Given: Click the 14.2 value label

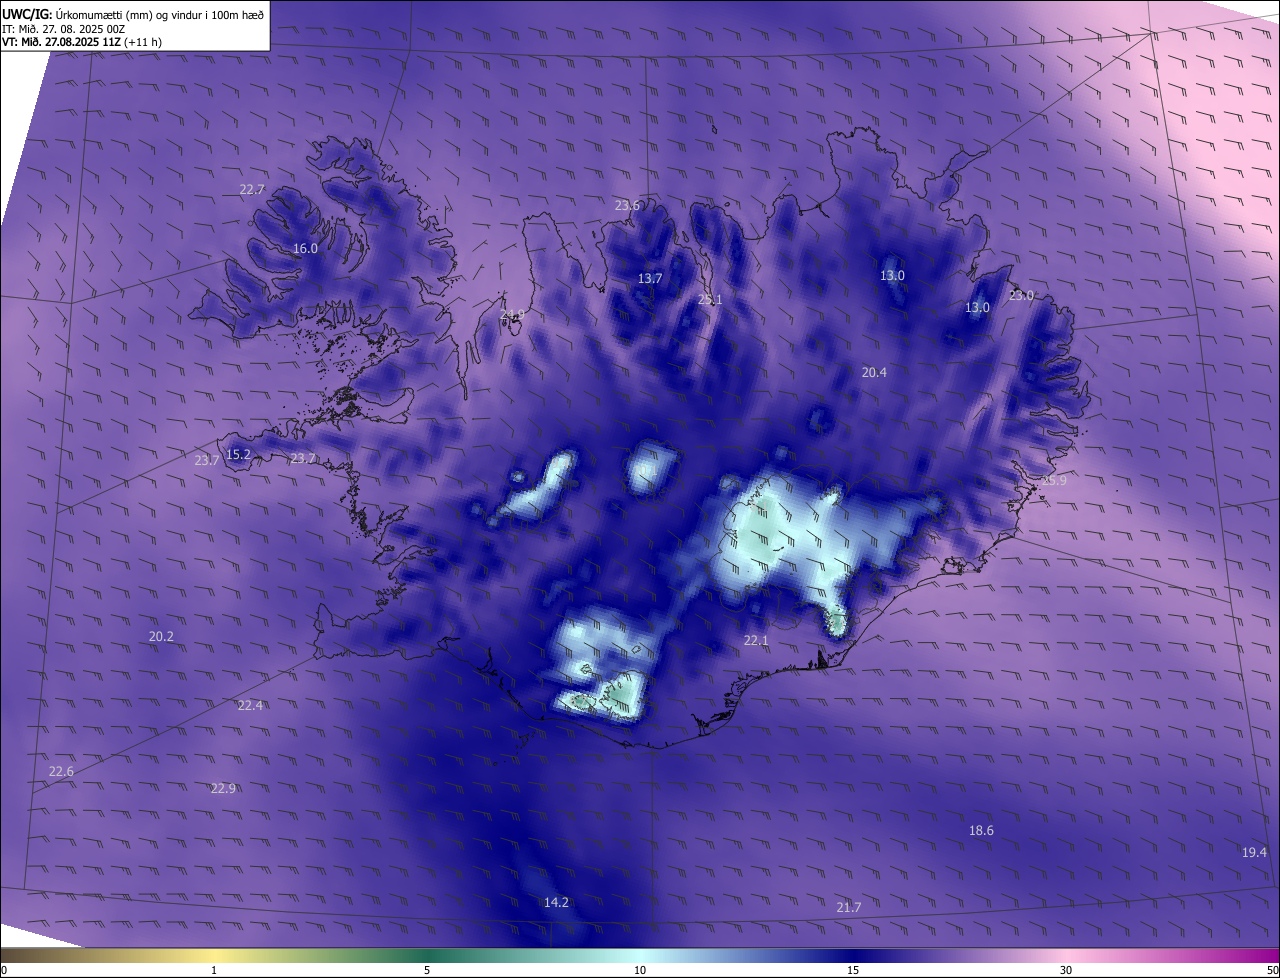Looking at the screenshot, I should coord(556,903).
